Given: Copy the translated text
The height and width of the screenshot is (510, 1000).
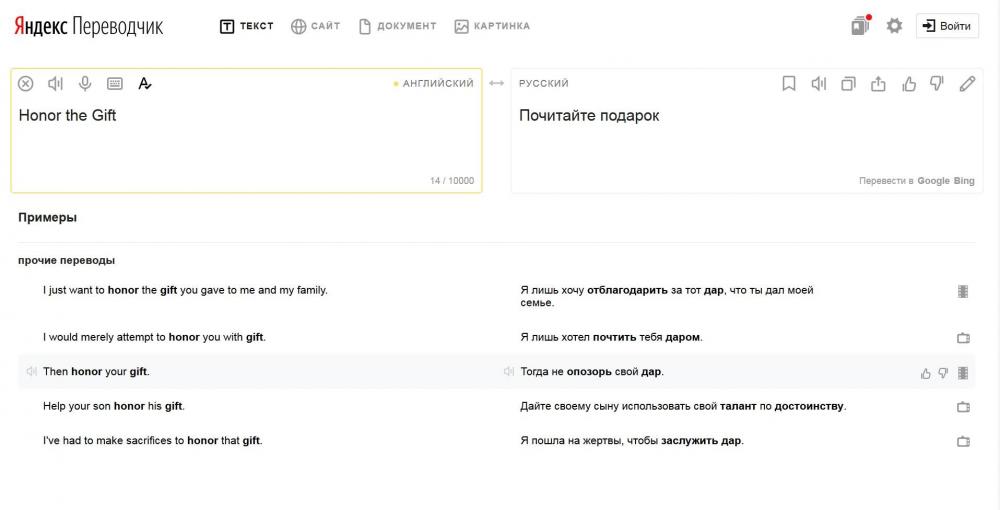Looking at the screenshot, I should tap(848, 84).
